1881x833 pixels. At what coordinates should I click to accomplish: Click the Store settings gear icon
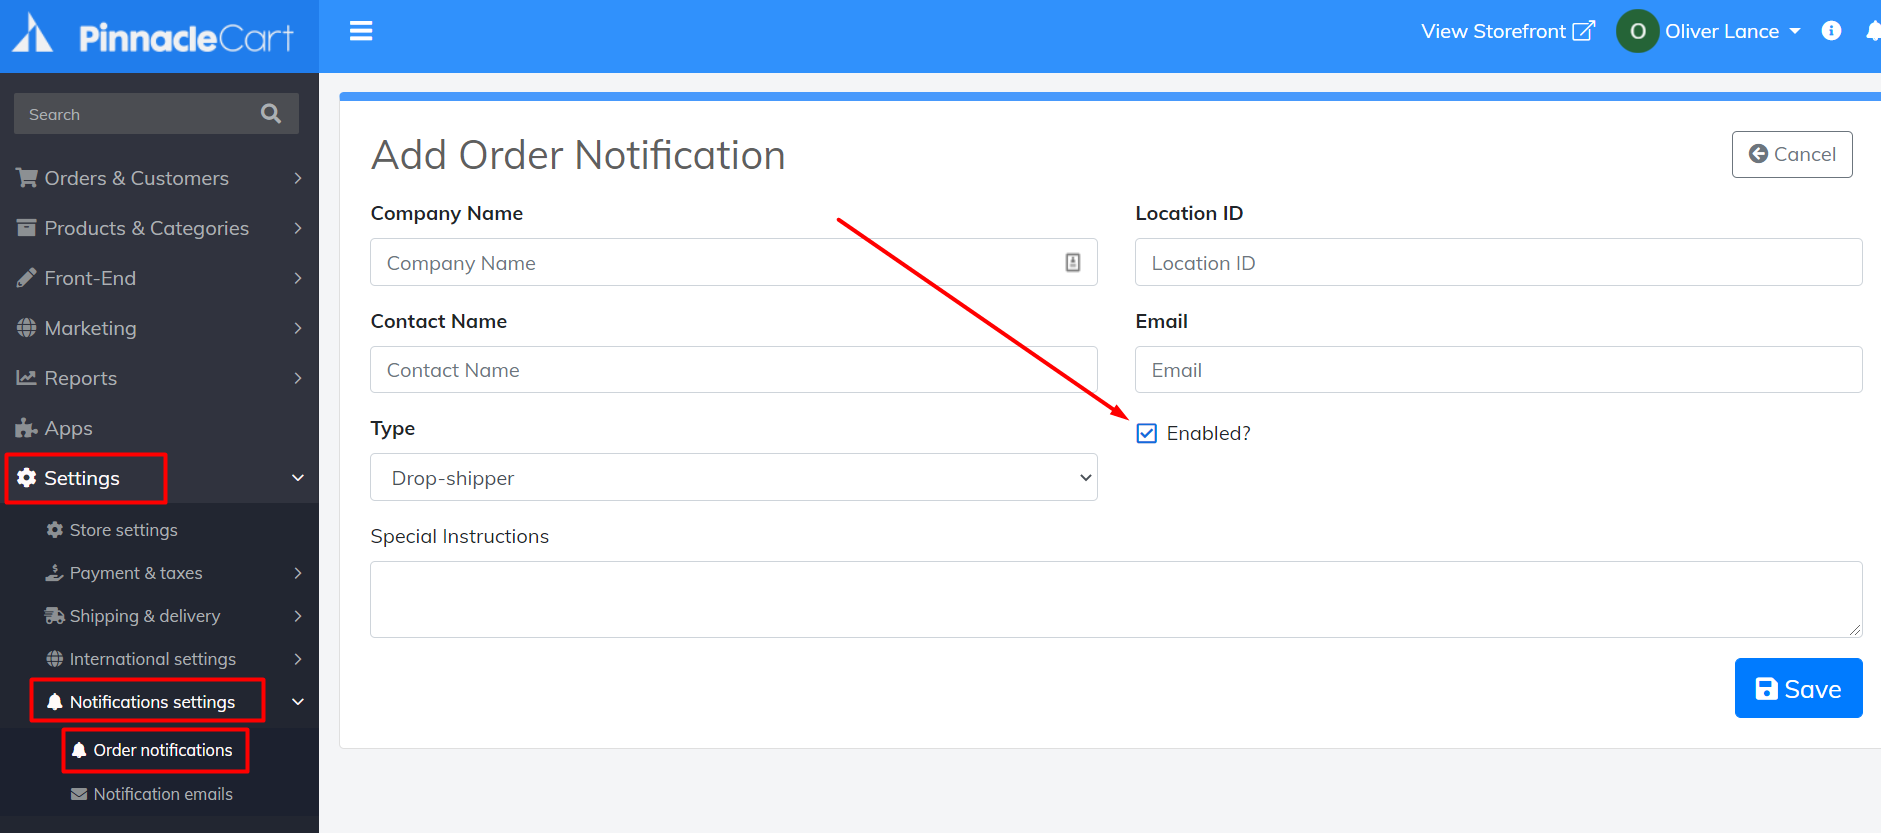tap(55, 530)
